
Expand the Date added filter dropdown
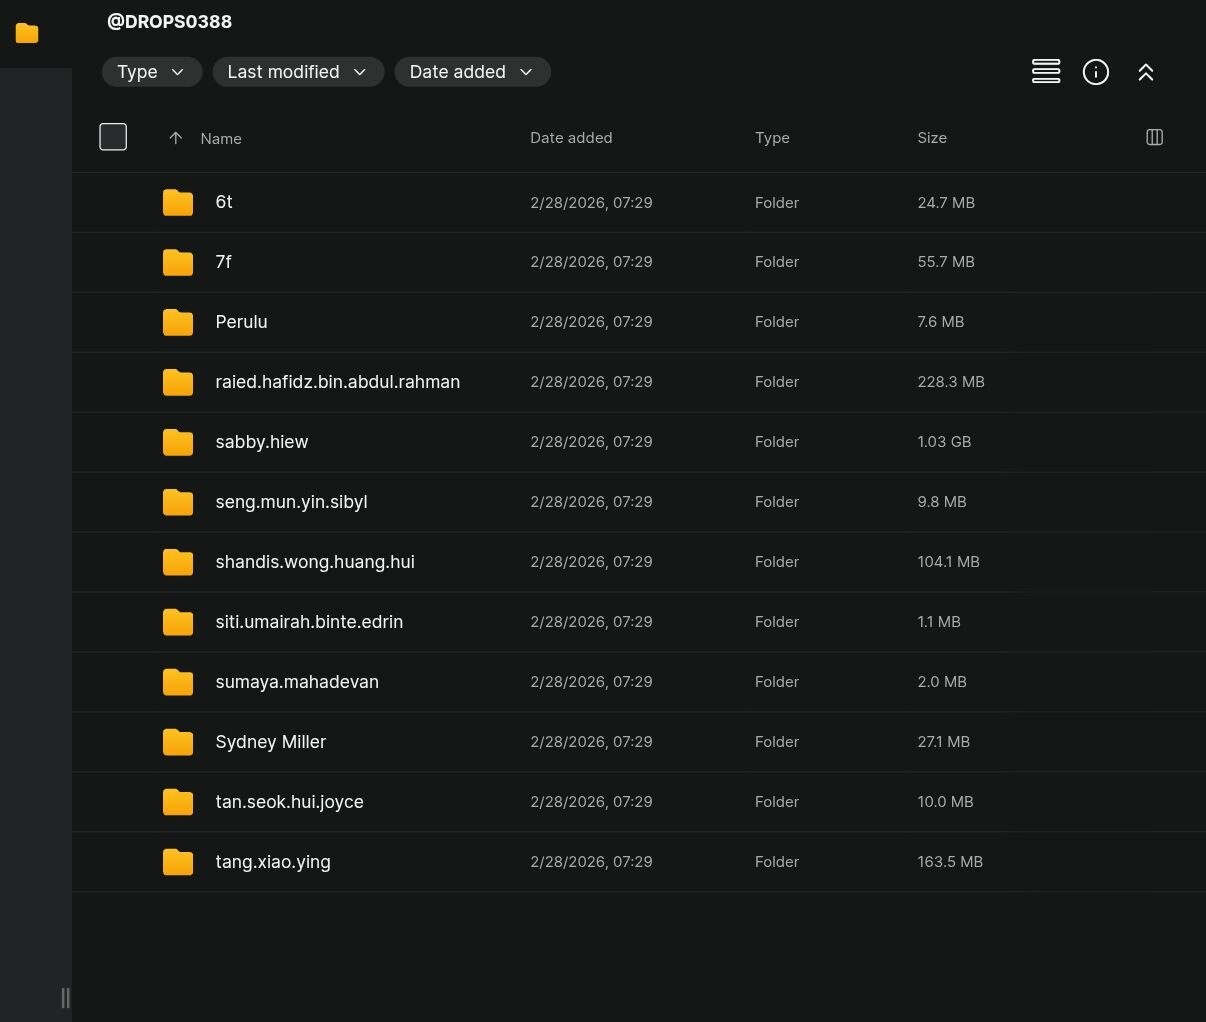pos(471,72)
